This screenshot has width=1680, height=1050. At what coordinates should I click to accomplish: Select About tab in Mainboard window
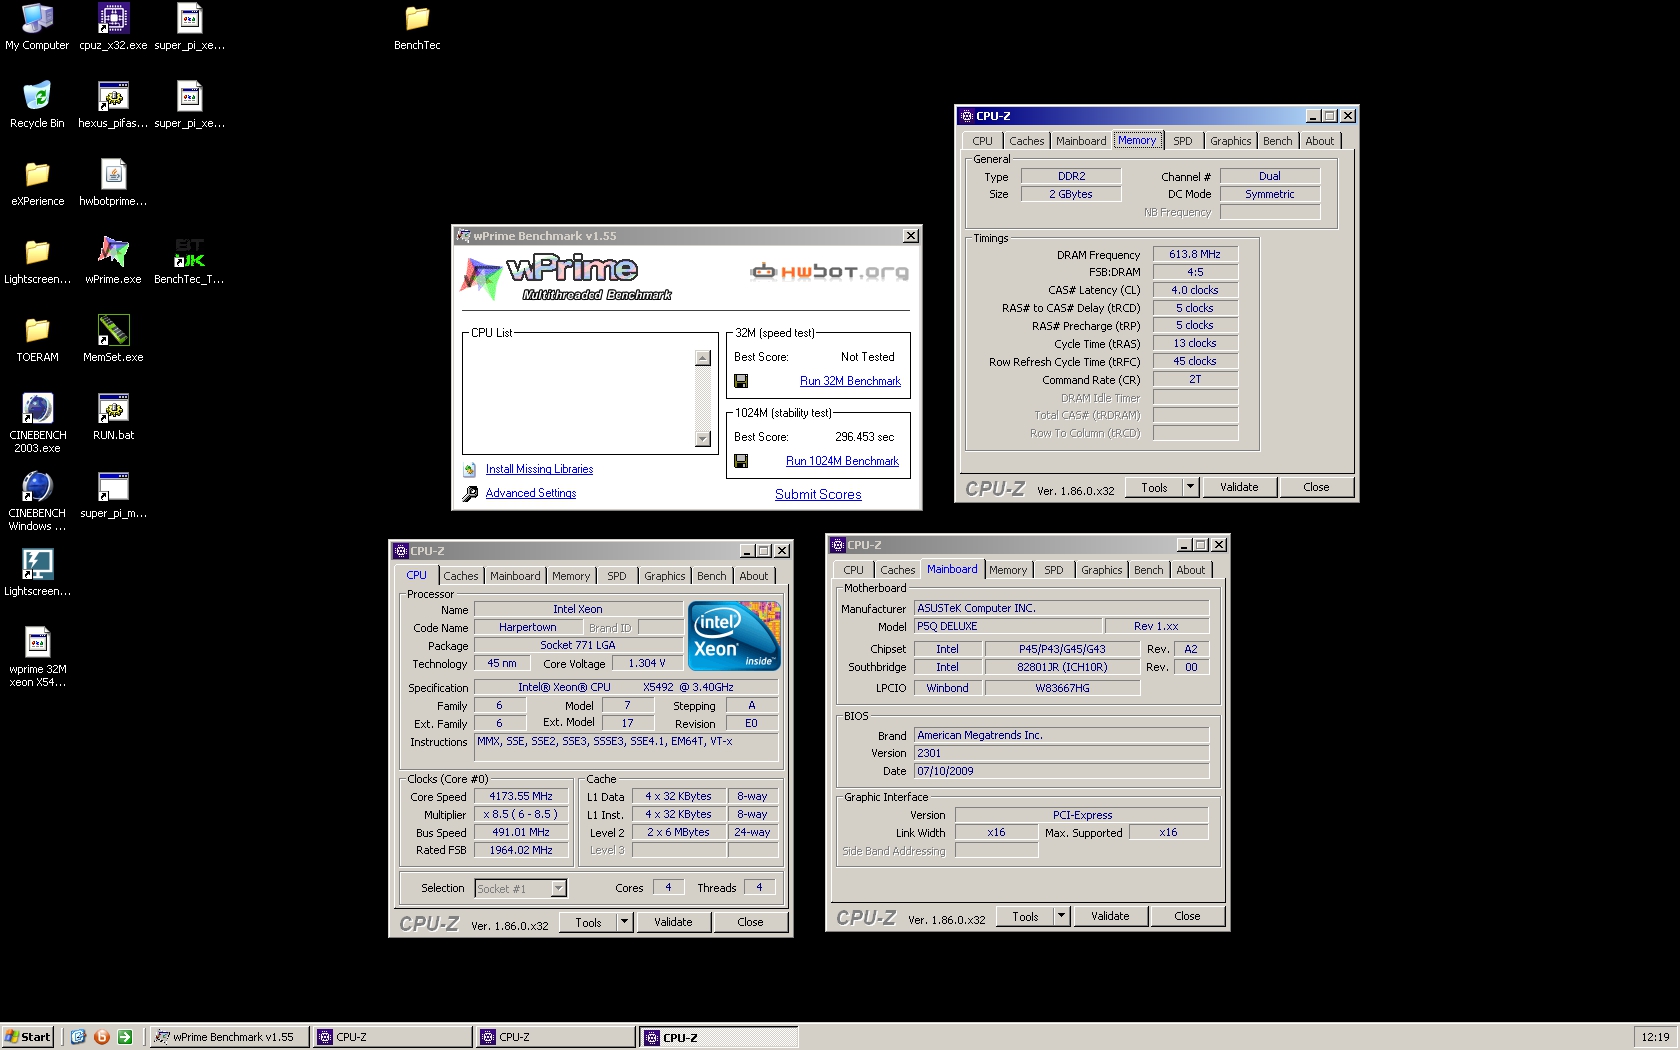pos(1190,570)
